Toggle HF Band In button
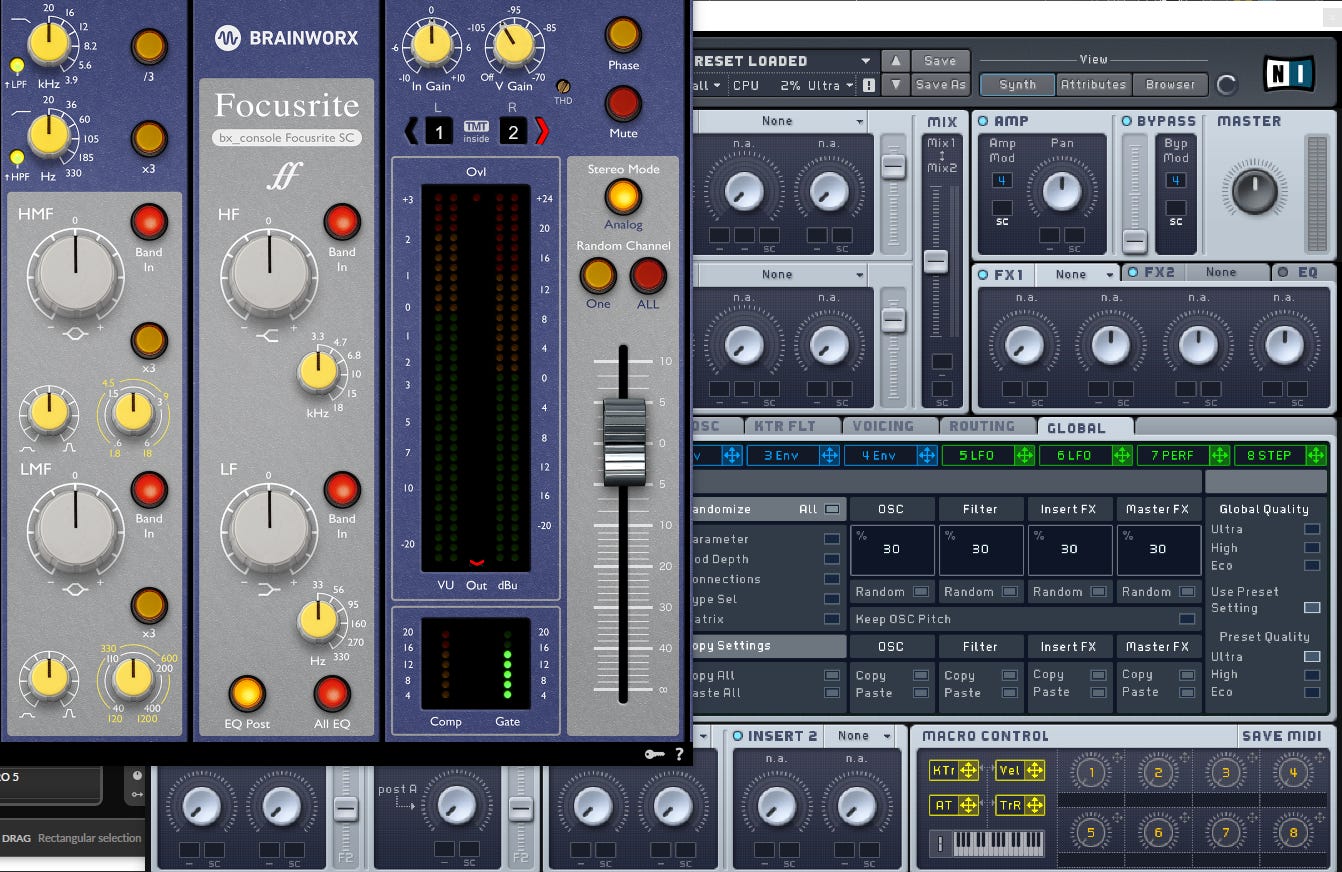The width and height of the screenshot is (1342, 872). 342,222
